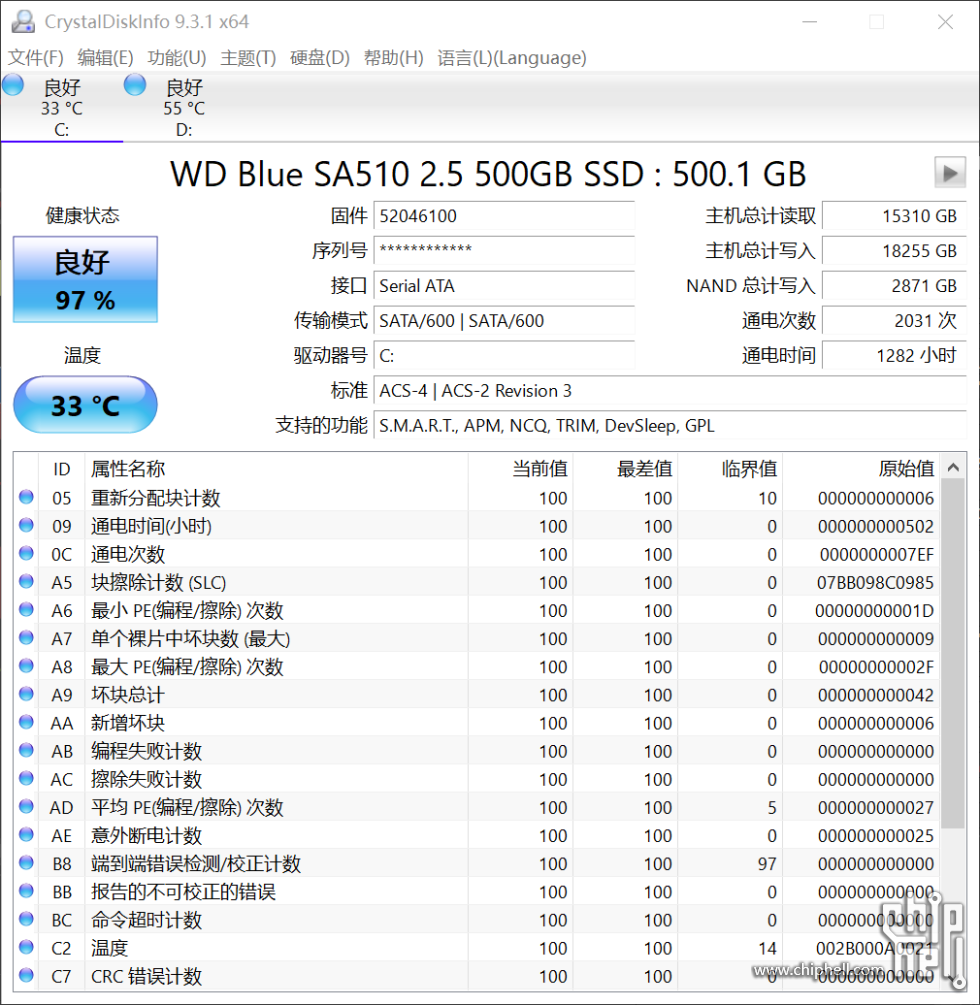Select drive C: tab at 33 °C
The height and width of the screenshot is (1005, 980).
(62, 107)
